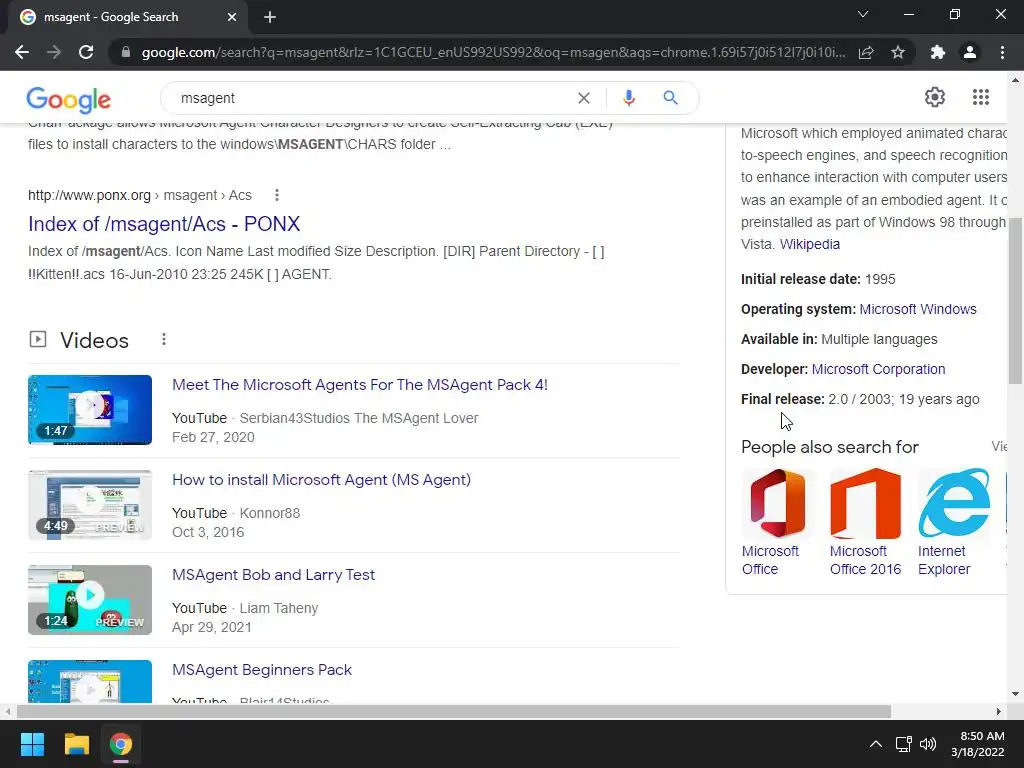This screenshot has width=1024, height=768.
Task: View site information lock icon
Action: pos(126,52)
